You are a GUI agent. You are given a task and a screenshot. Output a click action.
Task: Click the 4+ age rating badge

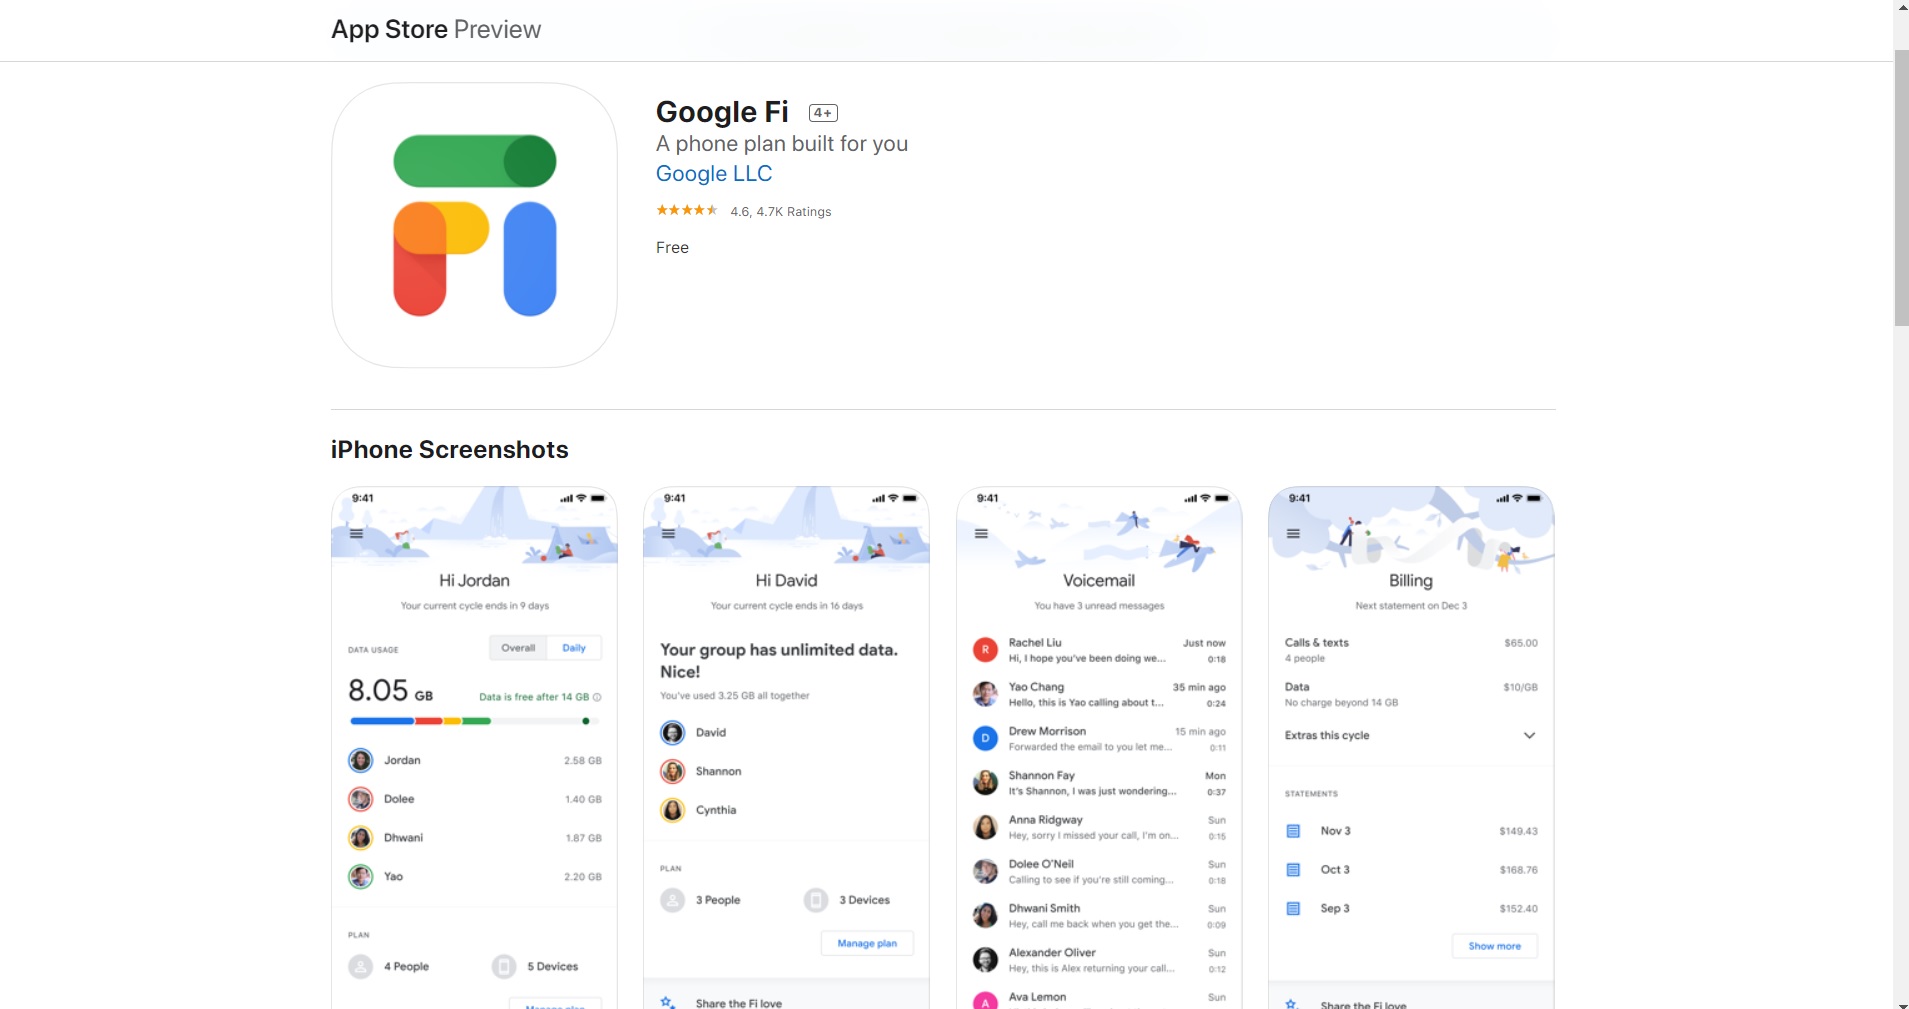(823, 113)
